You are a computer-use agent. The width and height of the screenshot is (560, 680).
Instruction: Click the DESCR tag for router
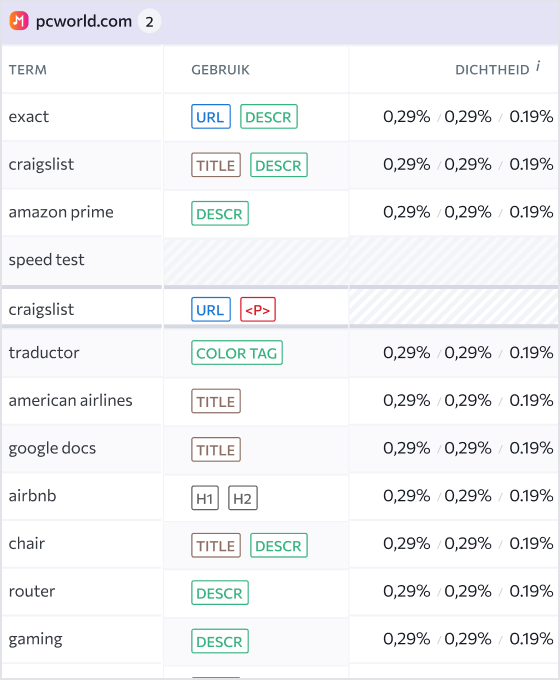[220, 593]
